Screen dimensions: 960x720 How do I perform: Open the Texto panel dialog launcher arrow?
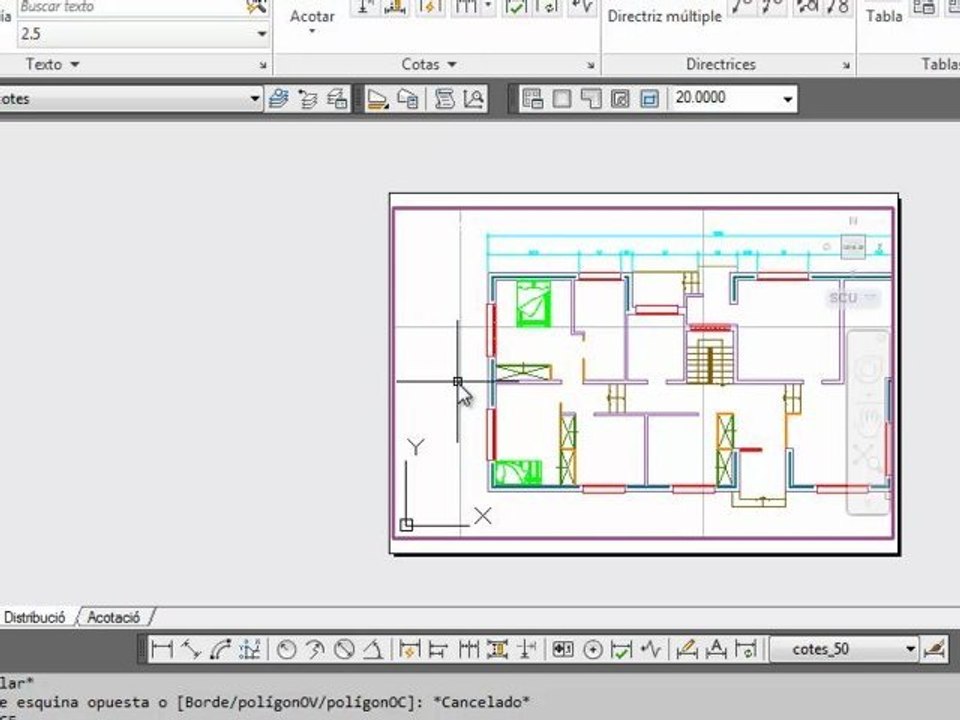tap(263, 65)
